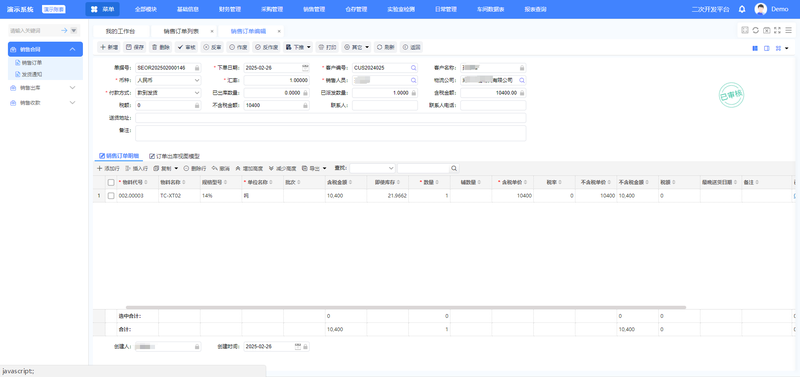Click the search icon in the 物流公司 field
The width and height of the screenshot is (800, 377).
coord(521,80)
